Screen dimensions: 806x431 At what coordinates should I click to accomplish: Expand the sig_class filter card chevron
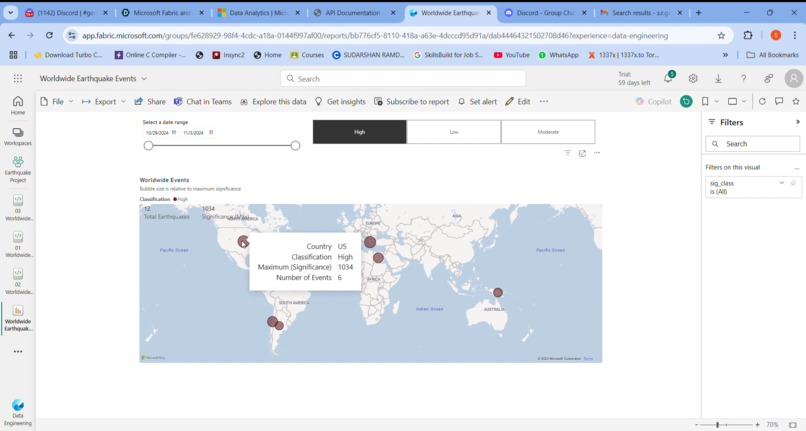782,183
